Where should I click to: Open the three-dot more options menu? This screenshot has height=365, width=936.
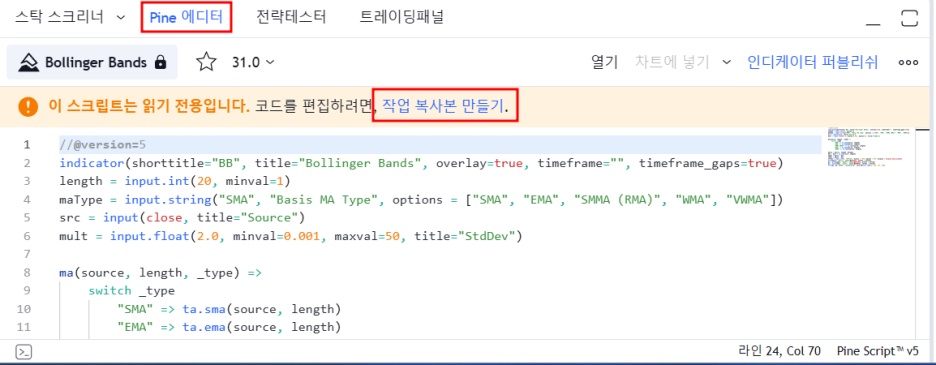908,62
